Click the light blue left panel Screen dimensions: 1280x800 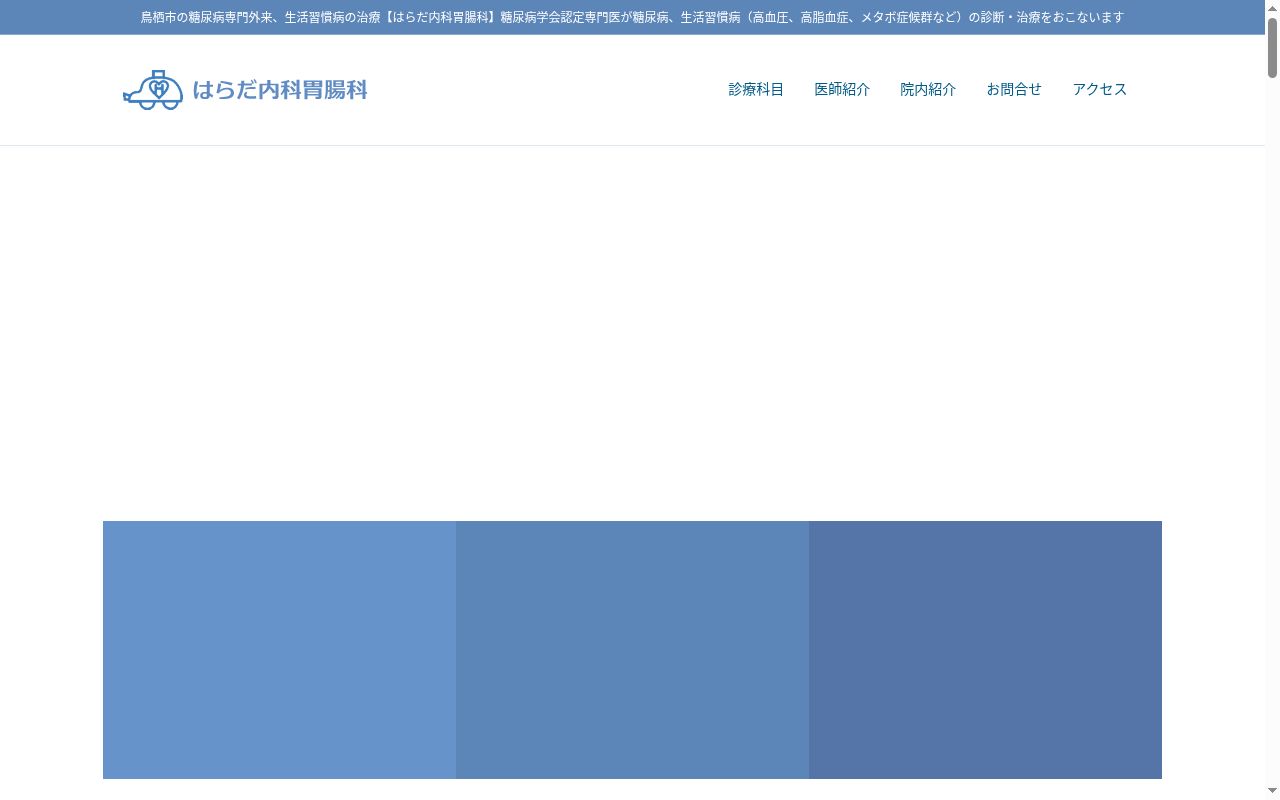pos(279,650)
